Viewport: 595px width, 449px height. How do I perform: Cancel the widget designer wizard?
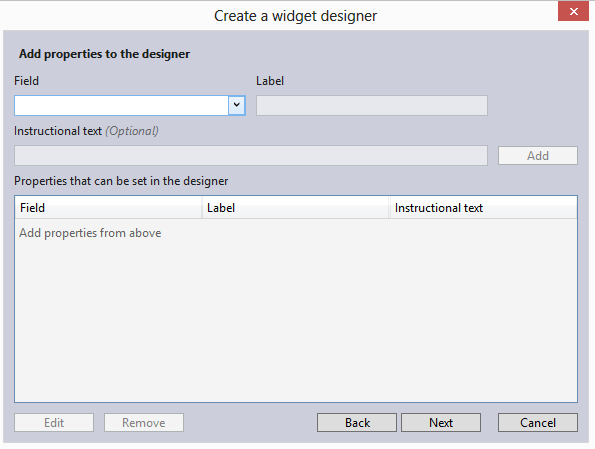coord(538,422)
